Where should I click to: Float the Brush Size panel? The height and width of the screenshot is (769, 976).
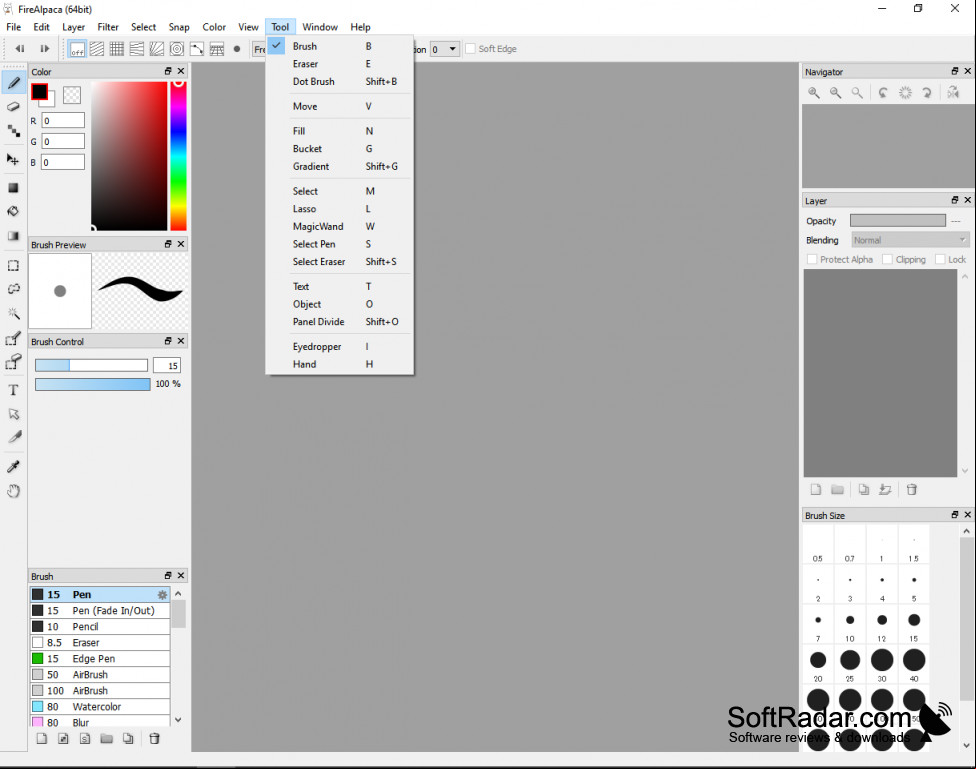click(x=955, y=515)
